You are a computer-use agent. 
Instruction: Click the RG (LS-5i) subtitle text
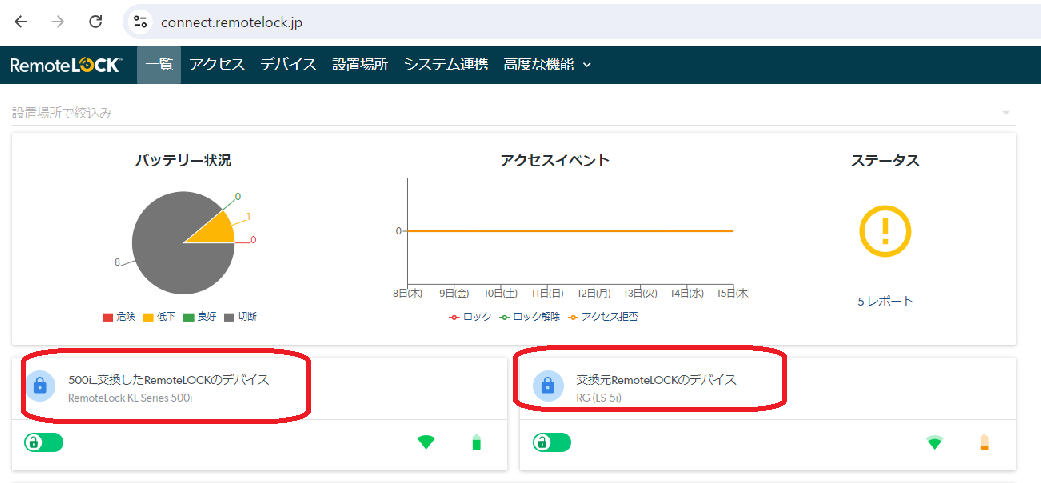click(x=599, y=398)
